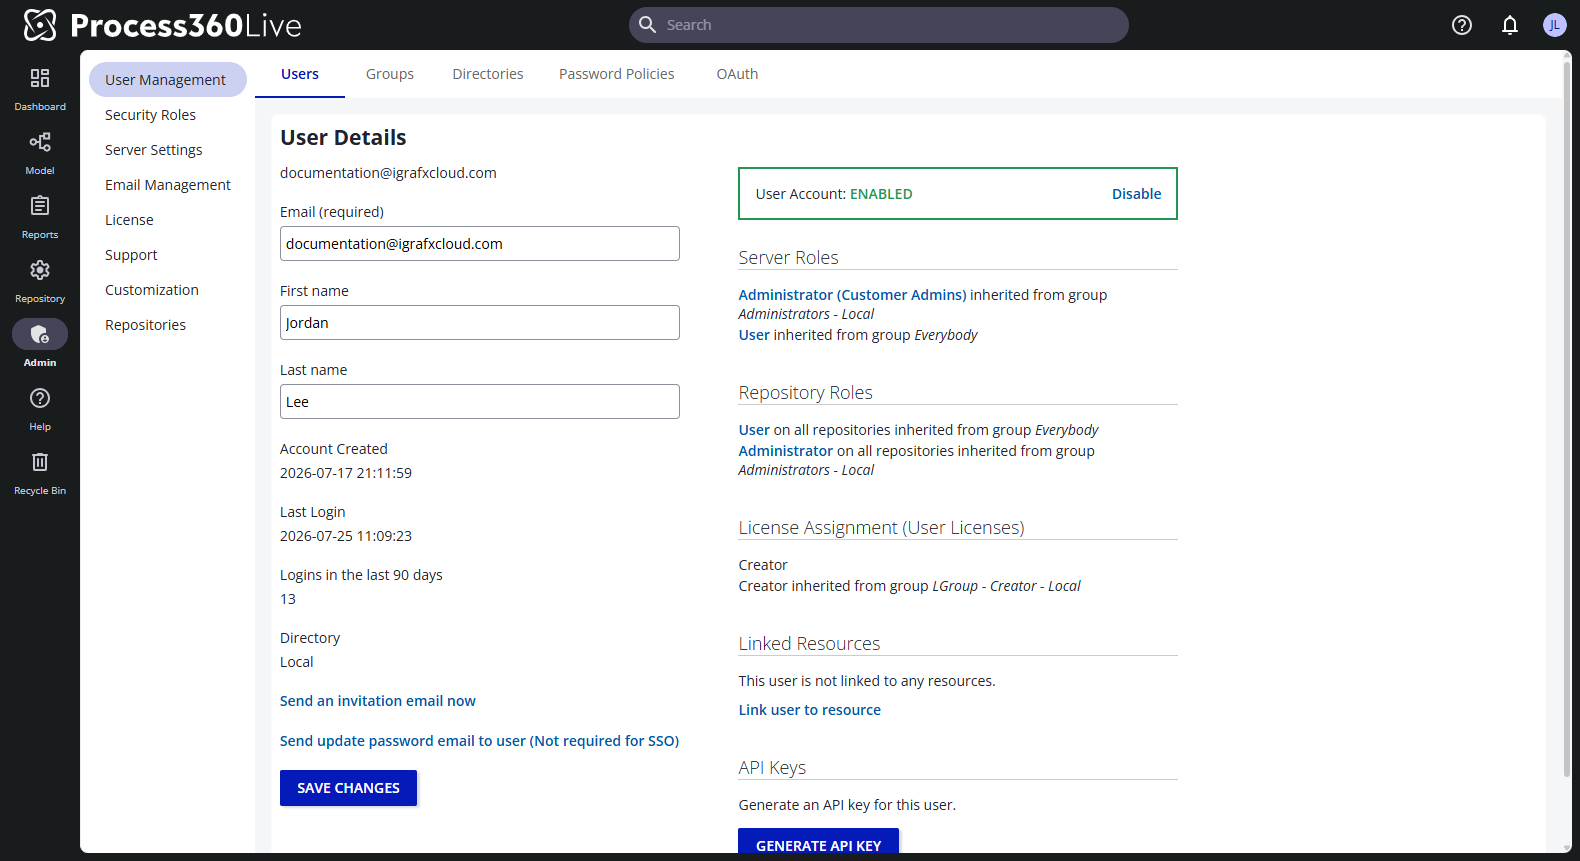Open the Model section icon

pos(40,142)
